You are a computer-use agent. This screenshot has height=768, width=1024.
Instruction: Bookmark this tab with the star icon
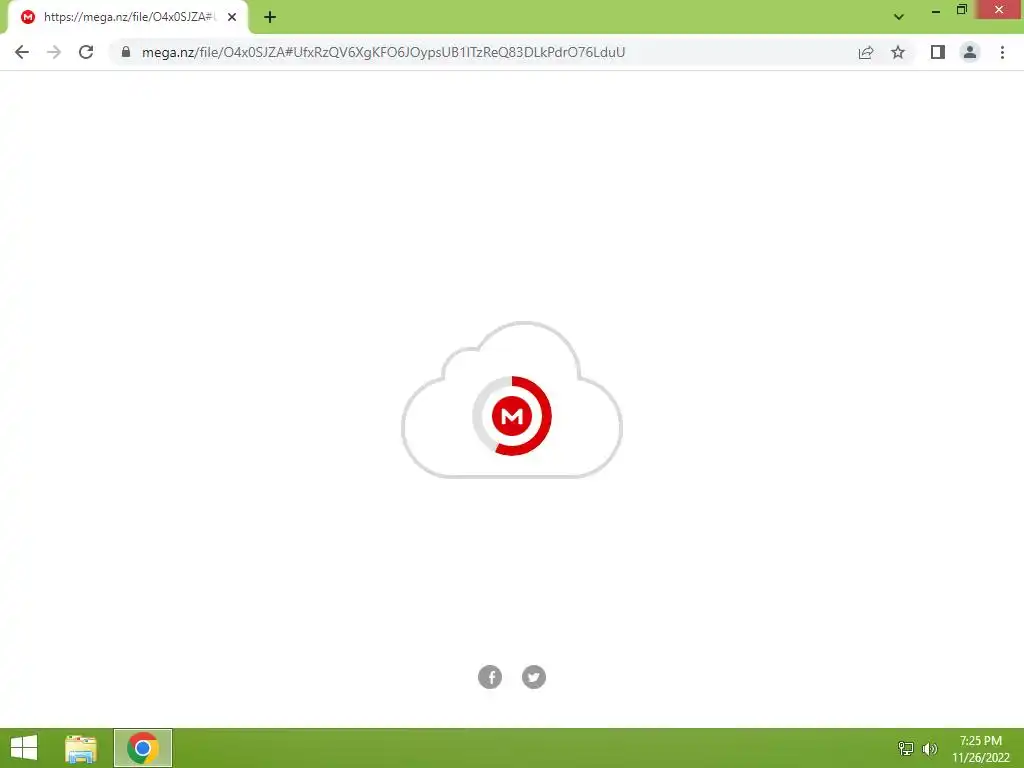pyautogui.click(x=898, y=52)
